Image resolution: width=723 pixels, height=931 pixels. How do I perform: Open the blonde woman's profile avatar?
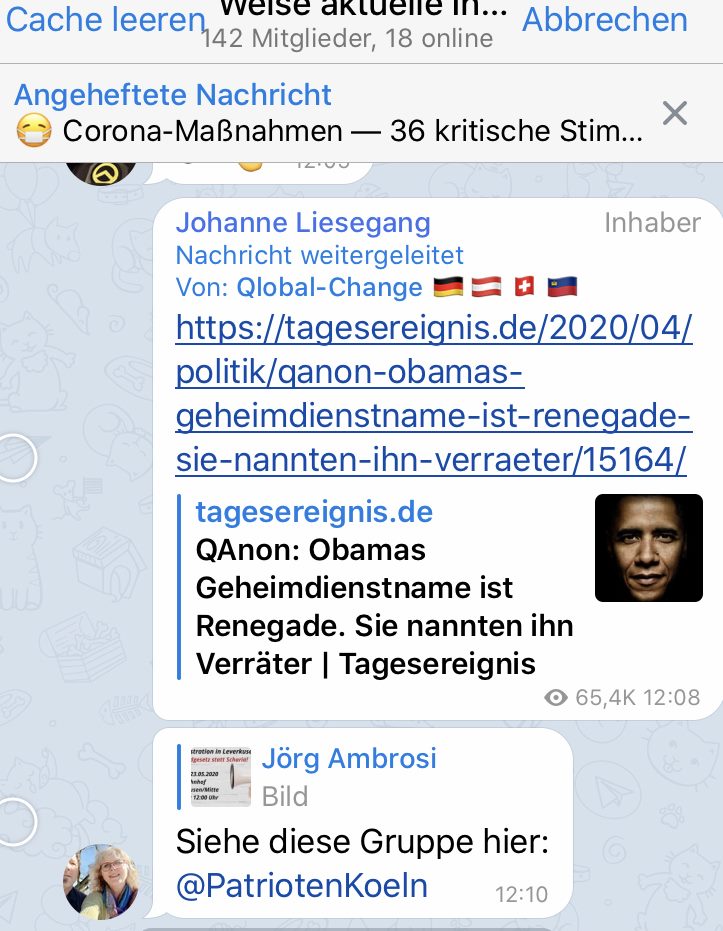[x=102, y=882]
